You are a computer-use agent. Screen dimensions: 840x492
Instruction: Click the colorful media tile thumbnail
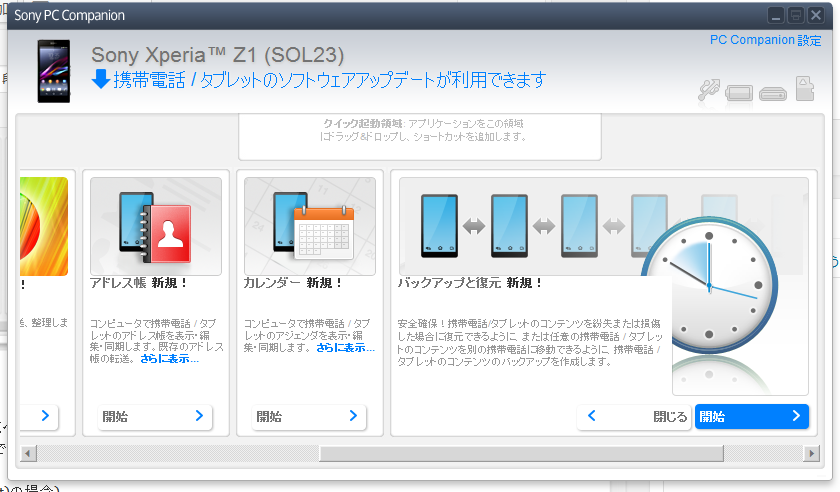(44, 226)
